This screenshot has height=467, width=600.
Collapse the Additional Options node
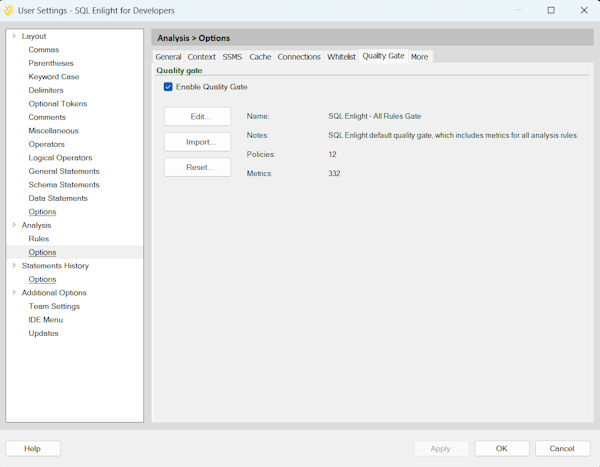[x=14, y=292]
